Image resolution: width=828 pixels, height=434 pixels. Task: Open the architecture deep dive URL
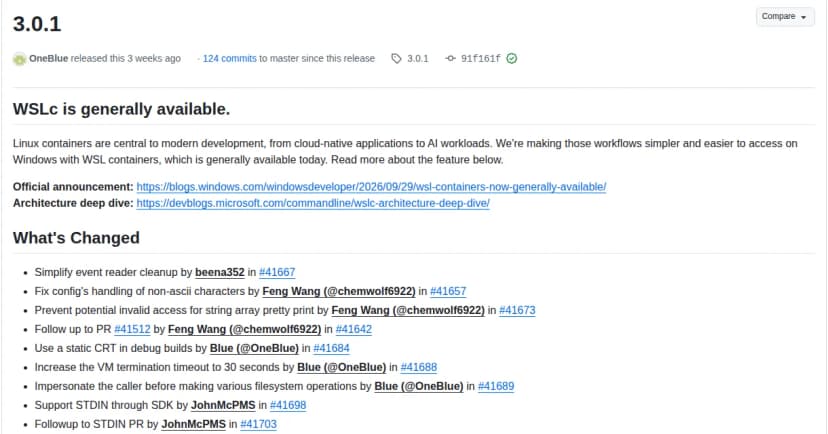point(313,203)
